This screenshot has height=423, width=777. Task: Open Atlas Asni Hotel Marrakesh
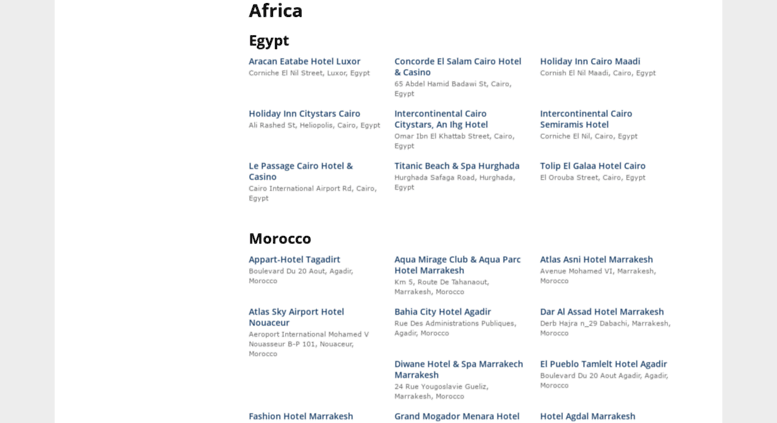point(596,260)
